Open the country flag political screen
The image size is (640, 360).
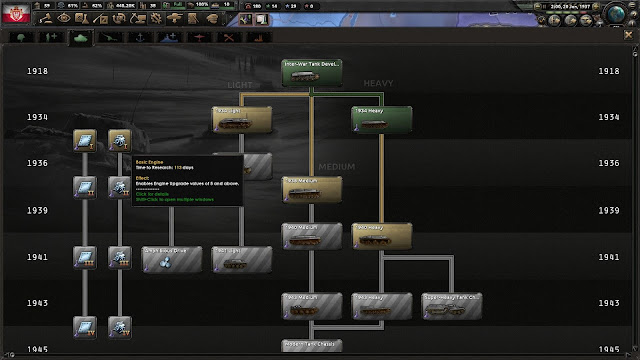[16, 13]
